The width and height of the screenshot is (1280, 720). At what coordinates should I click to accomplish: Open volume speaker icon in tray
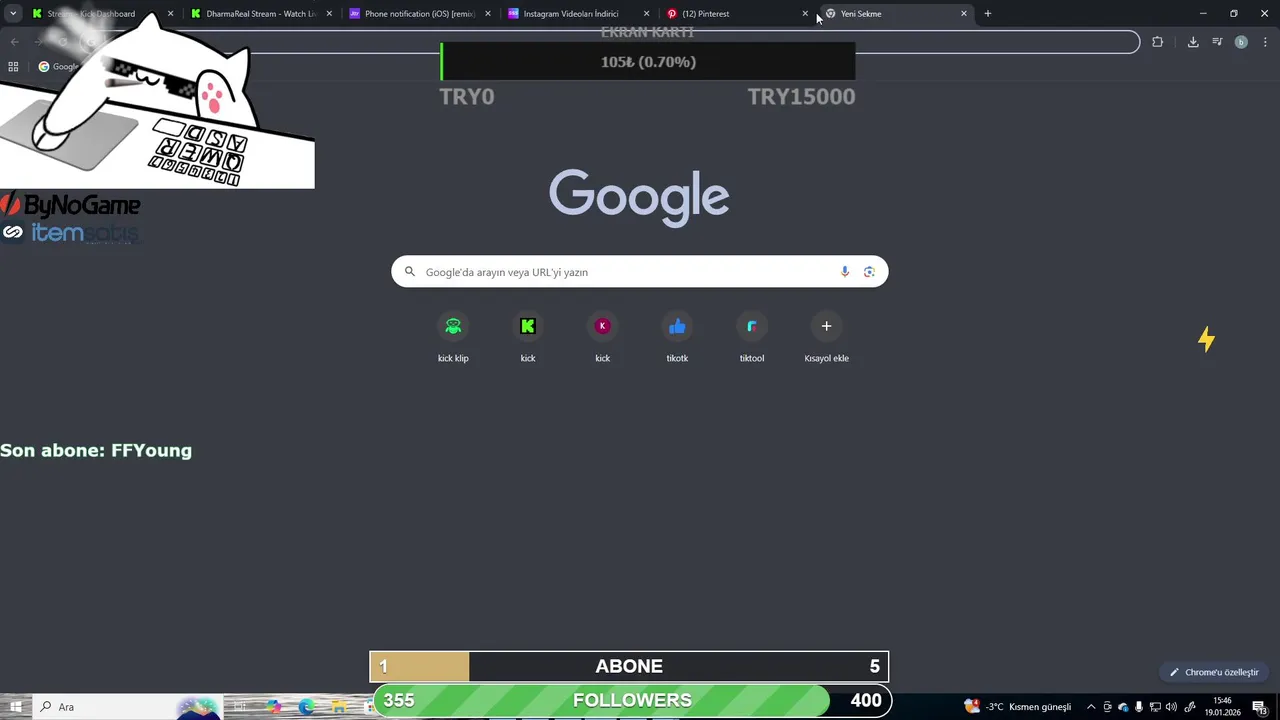(x=1171, y=707)
